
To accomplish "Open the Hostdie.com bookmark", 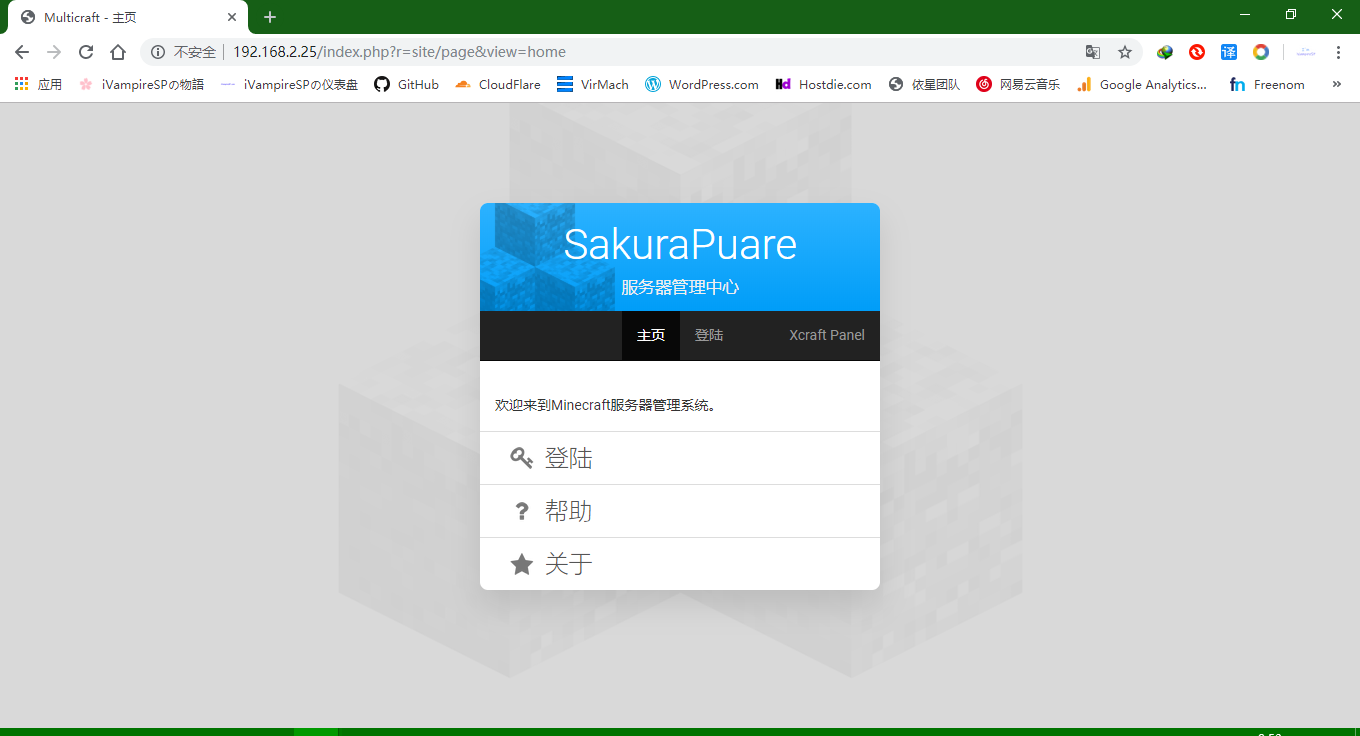I will [823, 85].
